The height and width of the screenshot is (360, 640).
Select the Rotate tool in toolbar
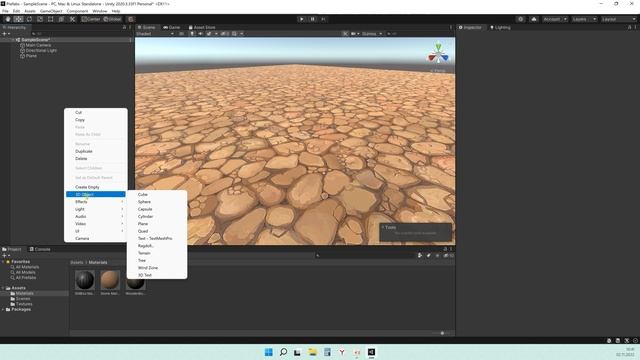tap(29, 19)
